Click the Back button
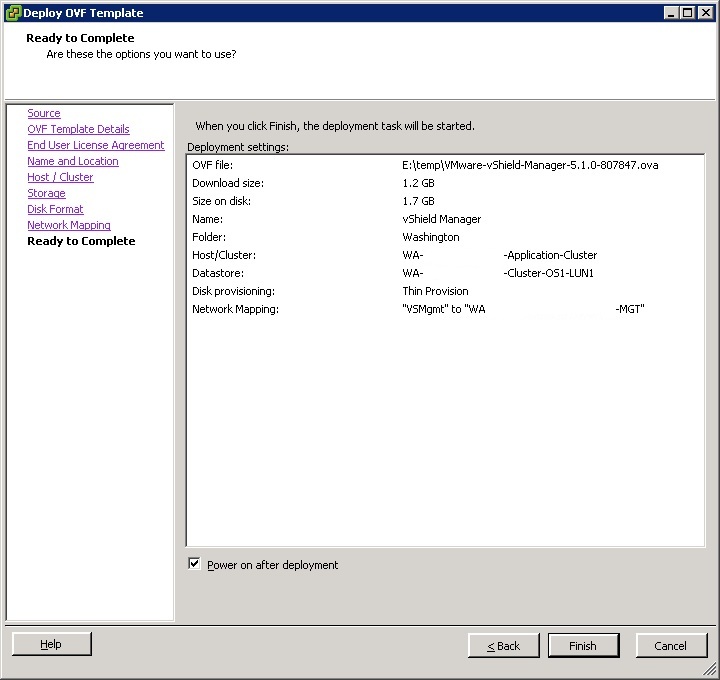Image resolution: width=720 pixels, height=680 pixels. click(x=503, y=646)
